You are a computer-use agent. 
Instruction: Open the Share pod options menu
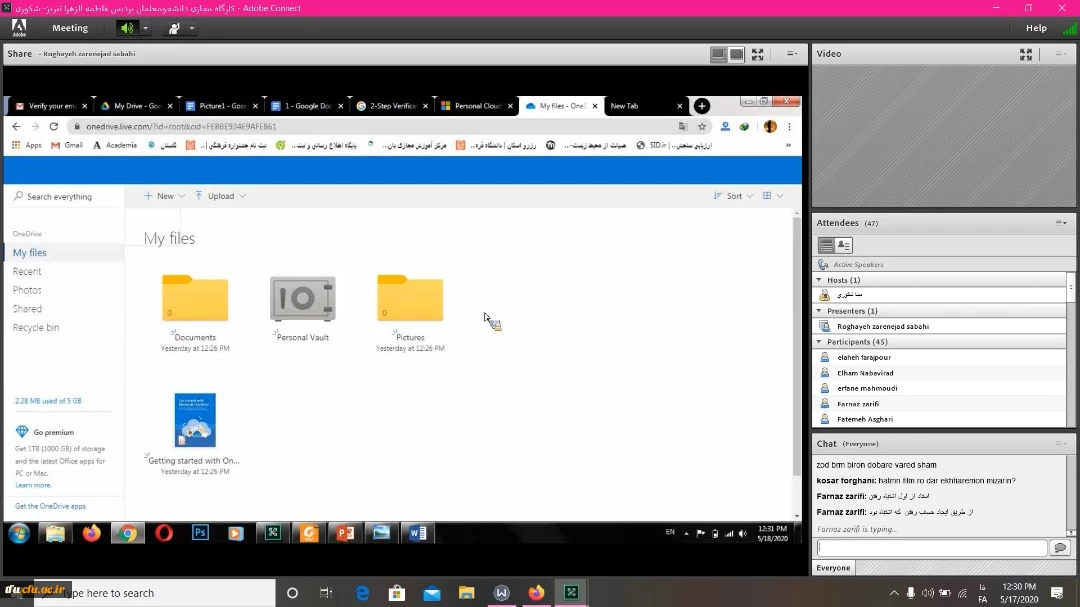[x=792, y=54]
